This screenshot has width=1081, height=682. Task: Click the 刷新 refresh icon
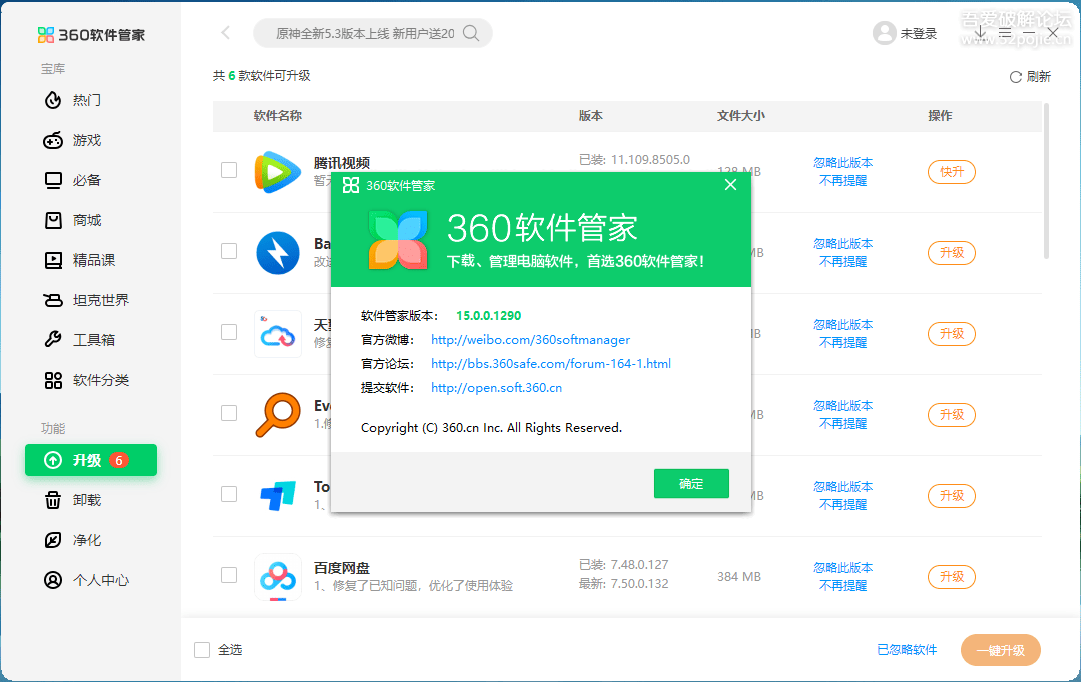pyautogui.click(x=1017, y=76)
